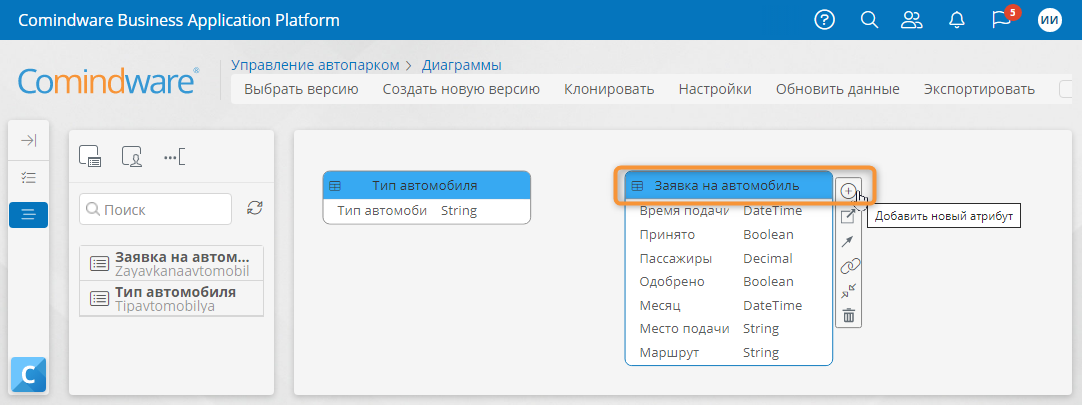The image size is (1082, 405).
Task: Select Заявка на автомобиль diagram node header
Action: coord(728,186)
